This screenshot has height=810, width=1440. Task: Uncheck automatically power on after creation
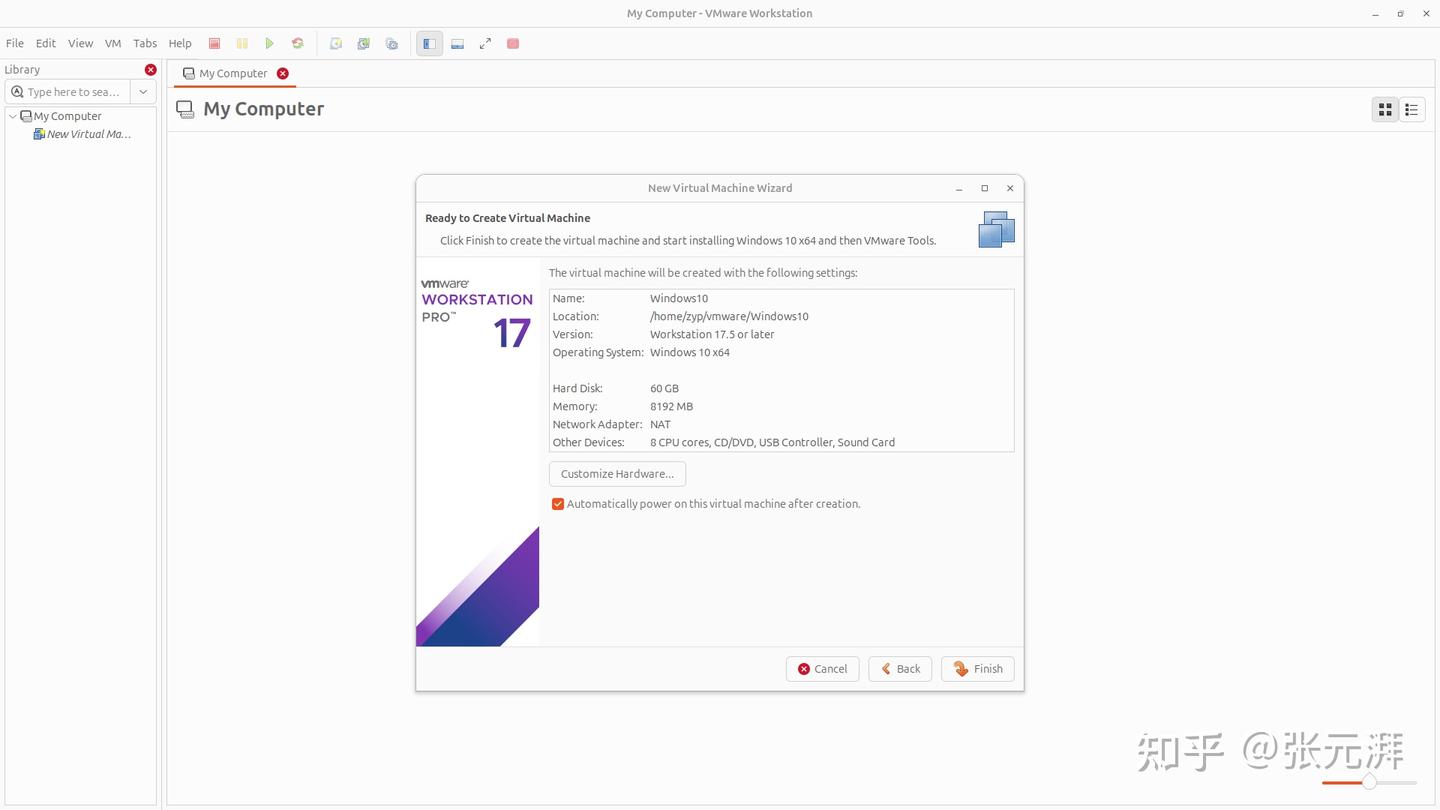click(x=558, y=504)
